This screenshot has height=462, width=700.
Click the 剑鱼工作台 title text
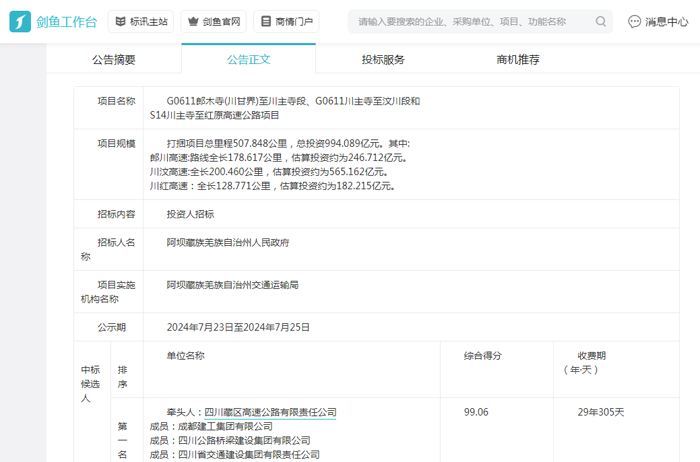(67, 22)
